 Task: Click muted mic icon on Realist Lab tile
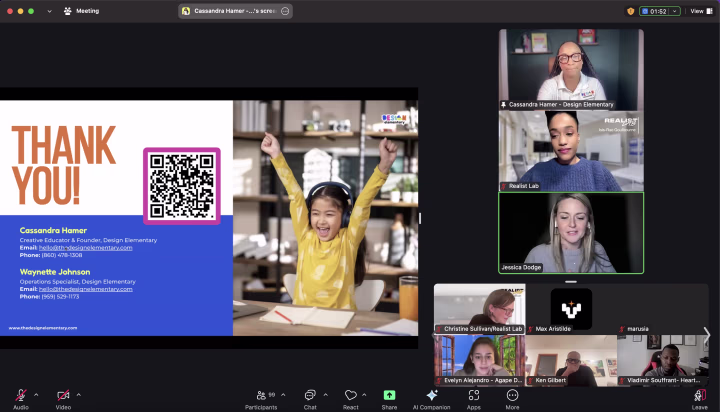click(x=504, y=186)
